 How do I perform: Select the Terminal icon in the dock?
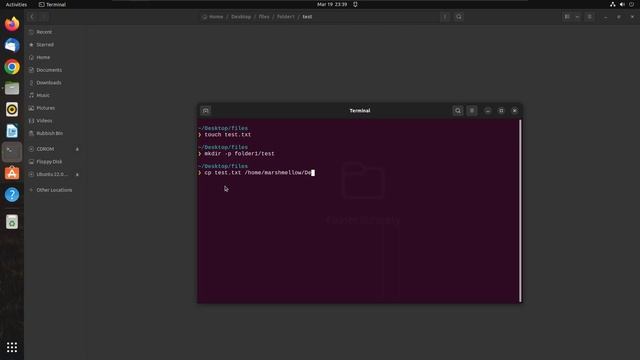click(x=12, y=152)
